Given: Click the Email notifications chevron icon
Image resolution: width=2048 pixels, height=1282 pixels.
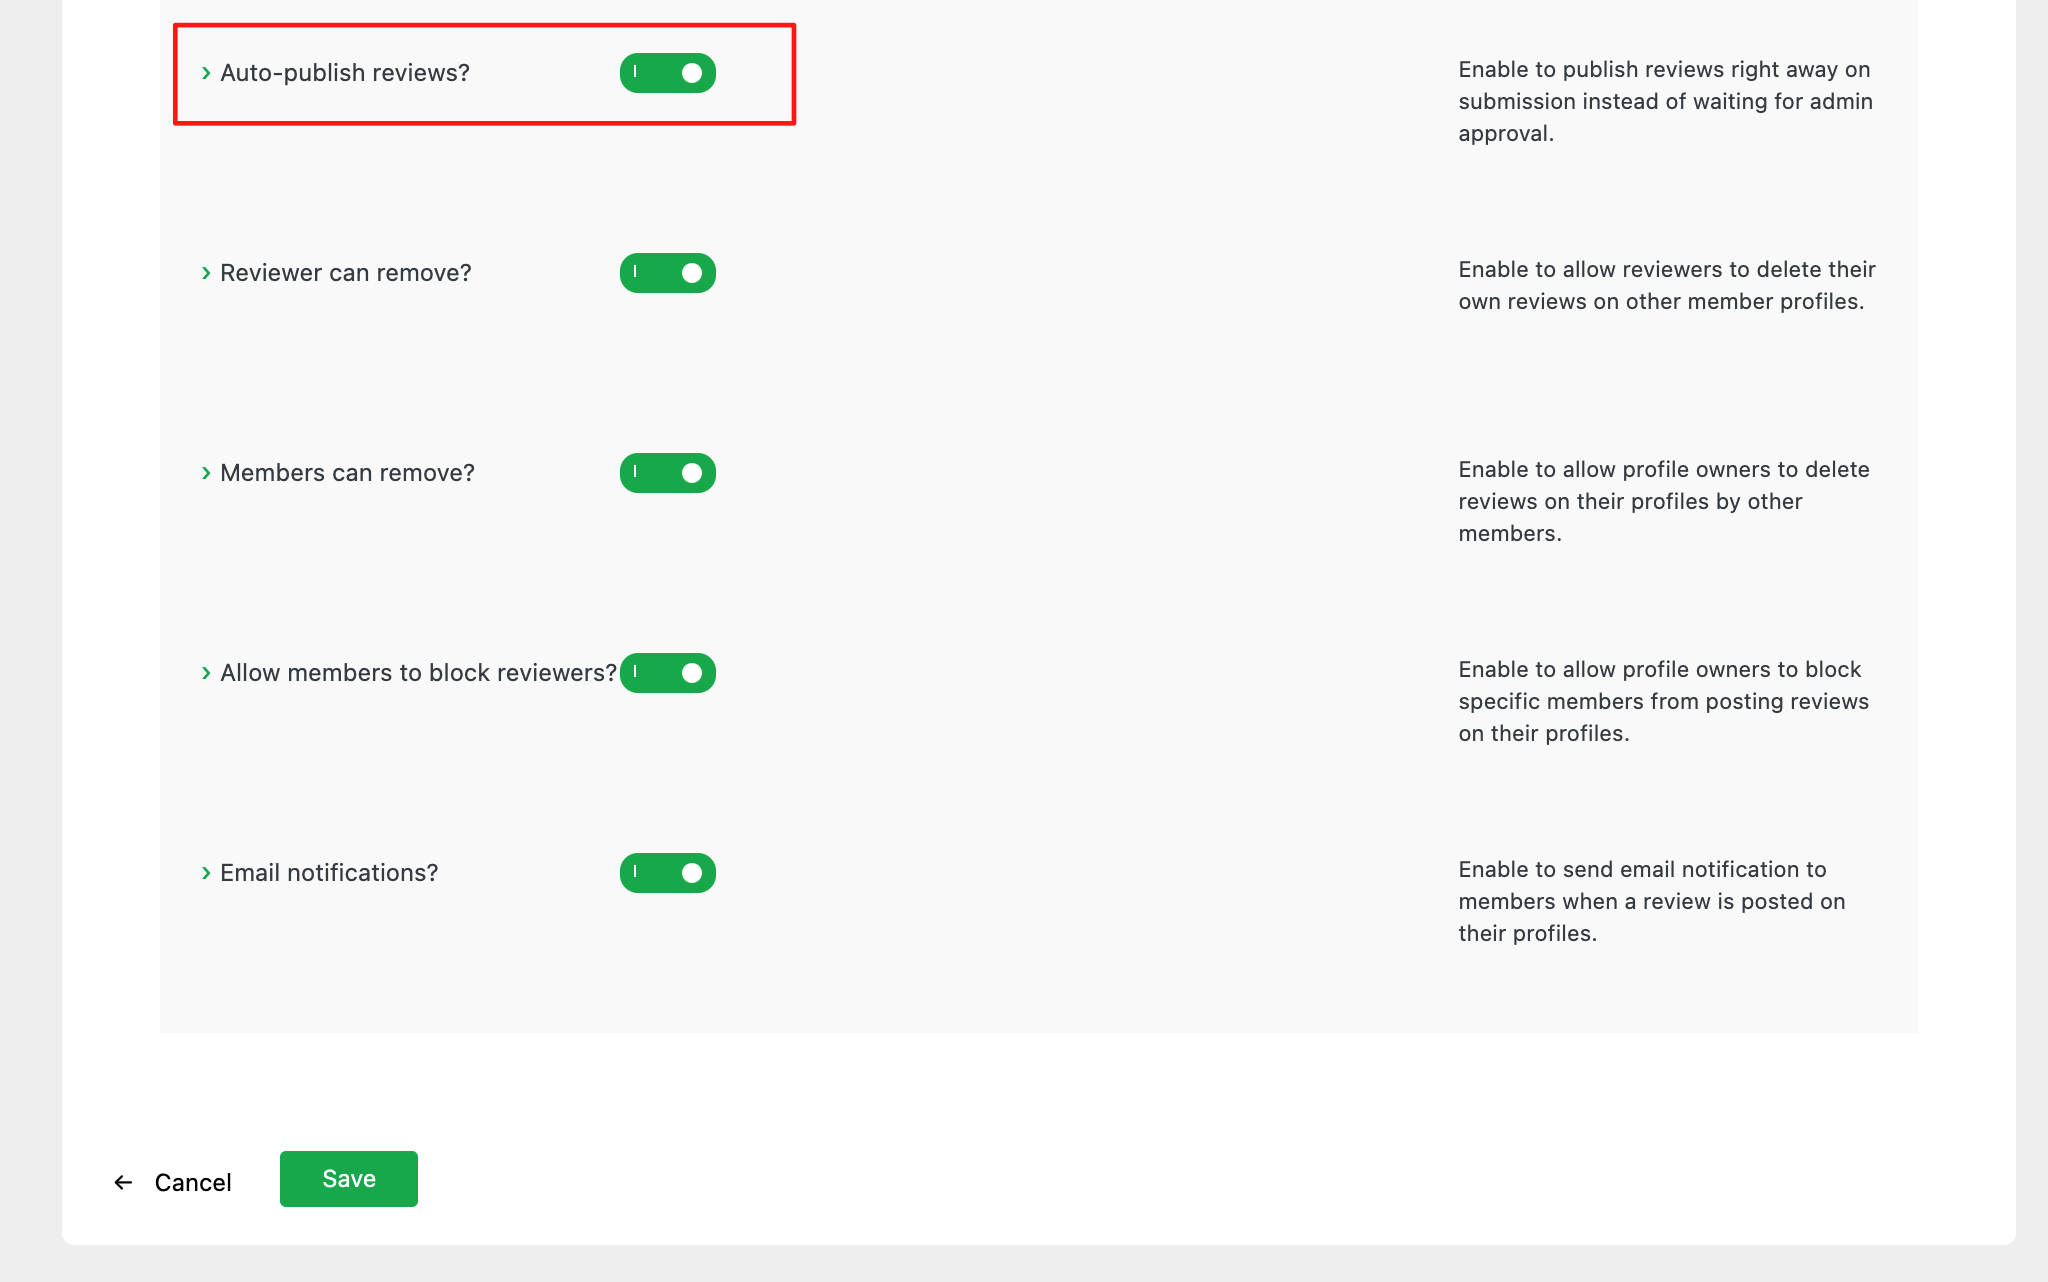Looking at the screenshot, I should 206,873.
